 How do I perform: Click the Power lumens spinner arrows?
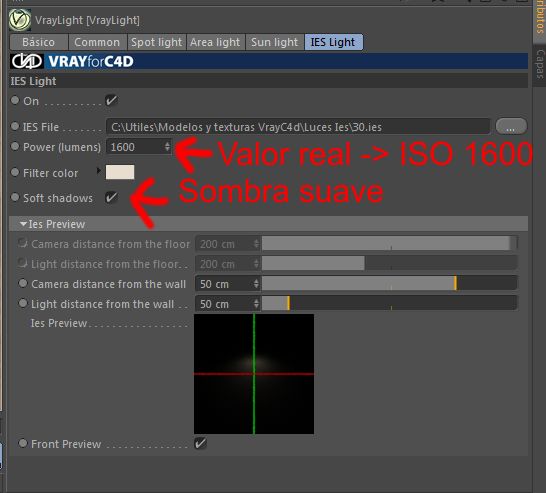pyautogui.click(x=167, y=147)
